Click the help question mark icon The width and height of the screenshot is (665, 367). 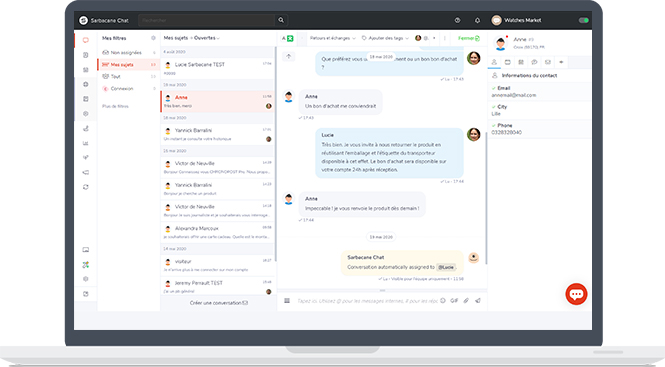pyautogui.click(x=457, y=20)
